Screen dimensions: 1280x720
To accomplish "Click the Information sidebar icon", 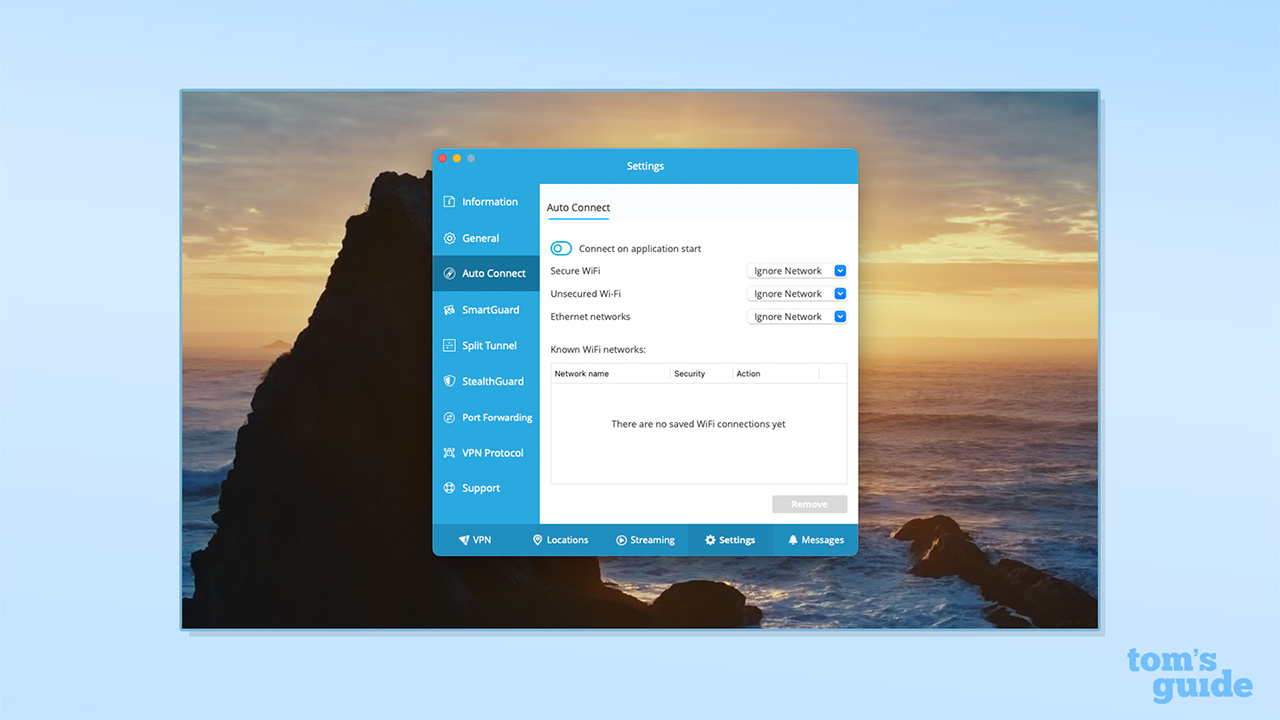I will 450,202.
